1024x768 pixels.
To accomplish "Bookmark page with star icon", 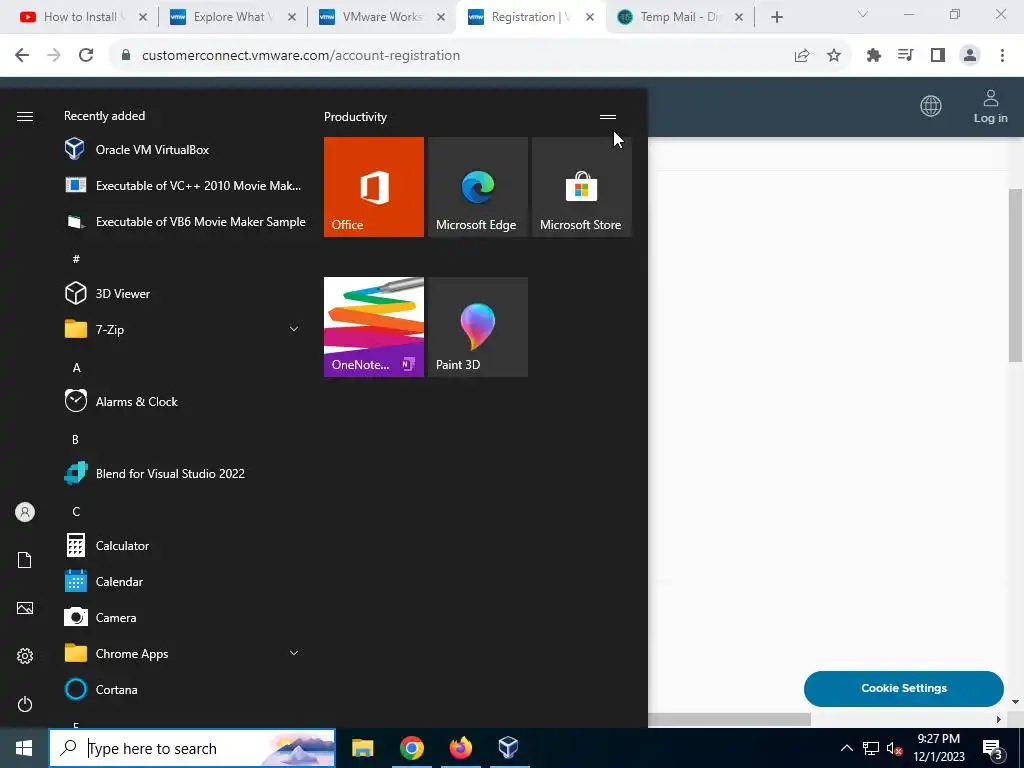I will 834,56.
